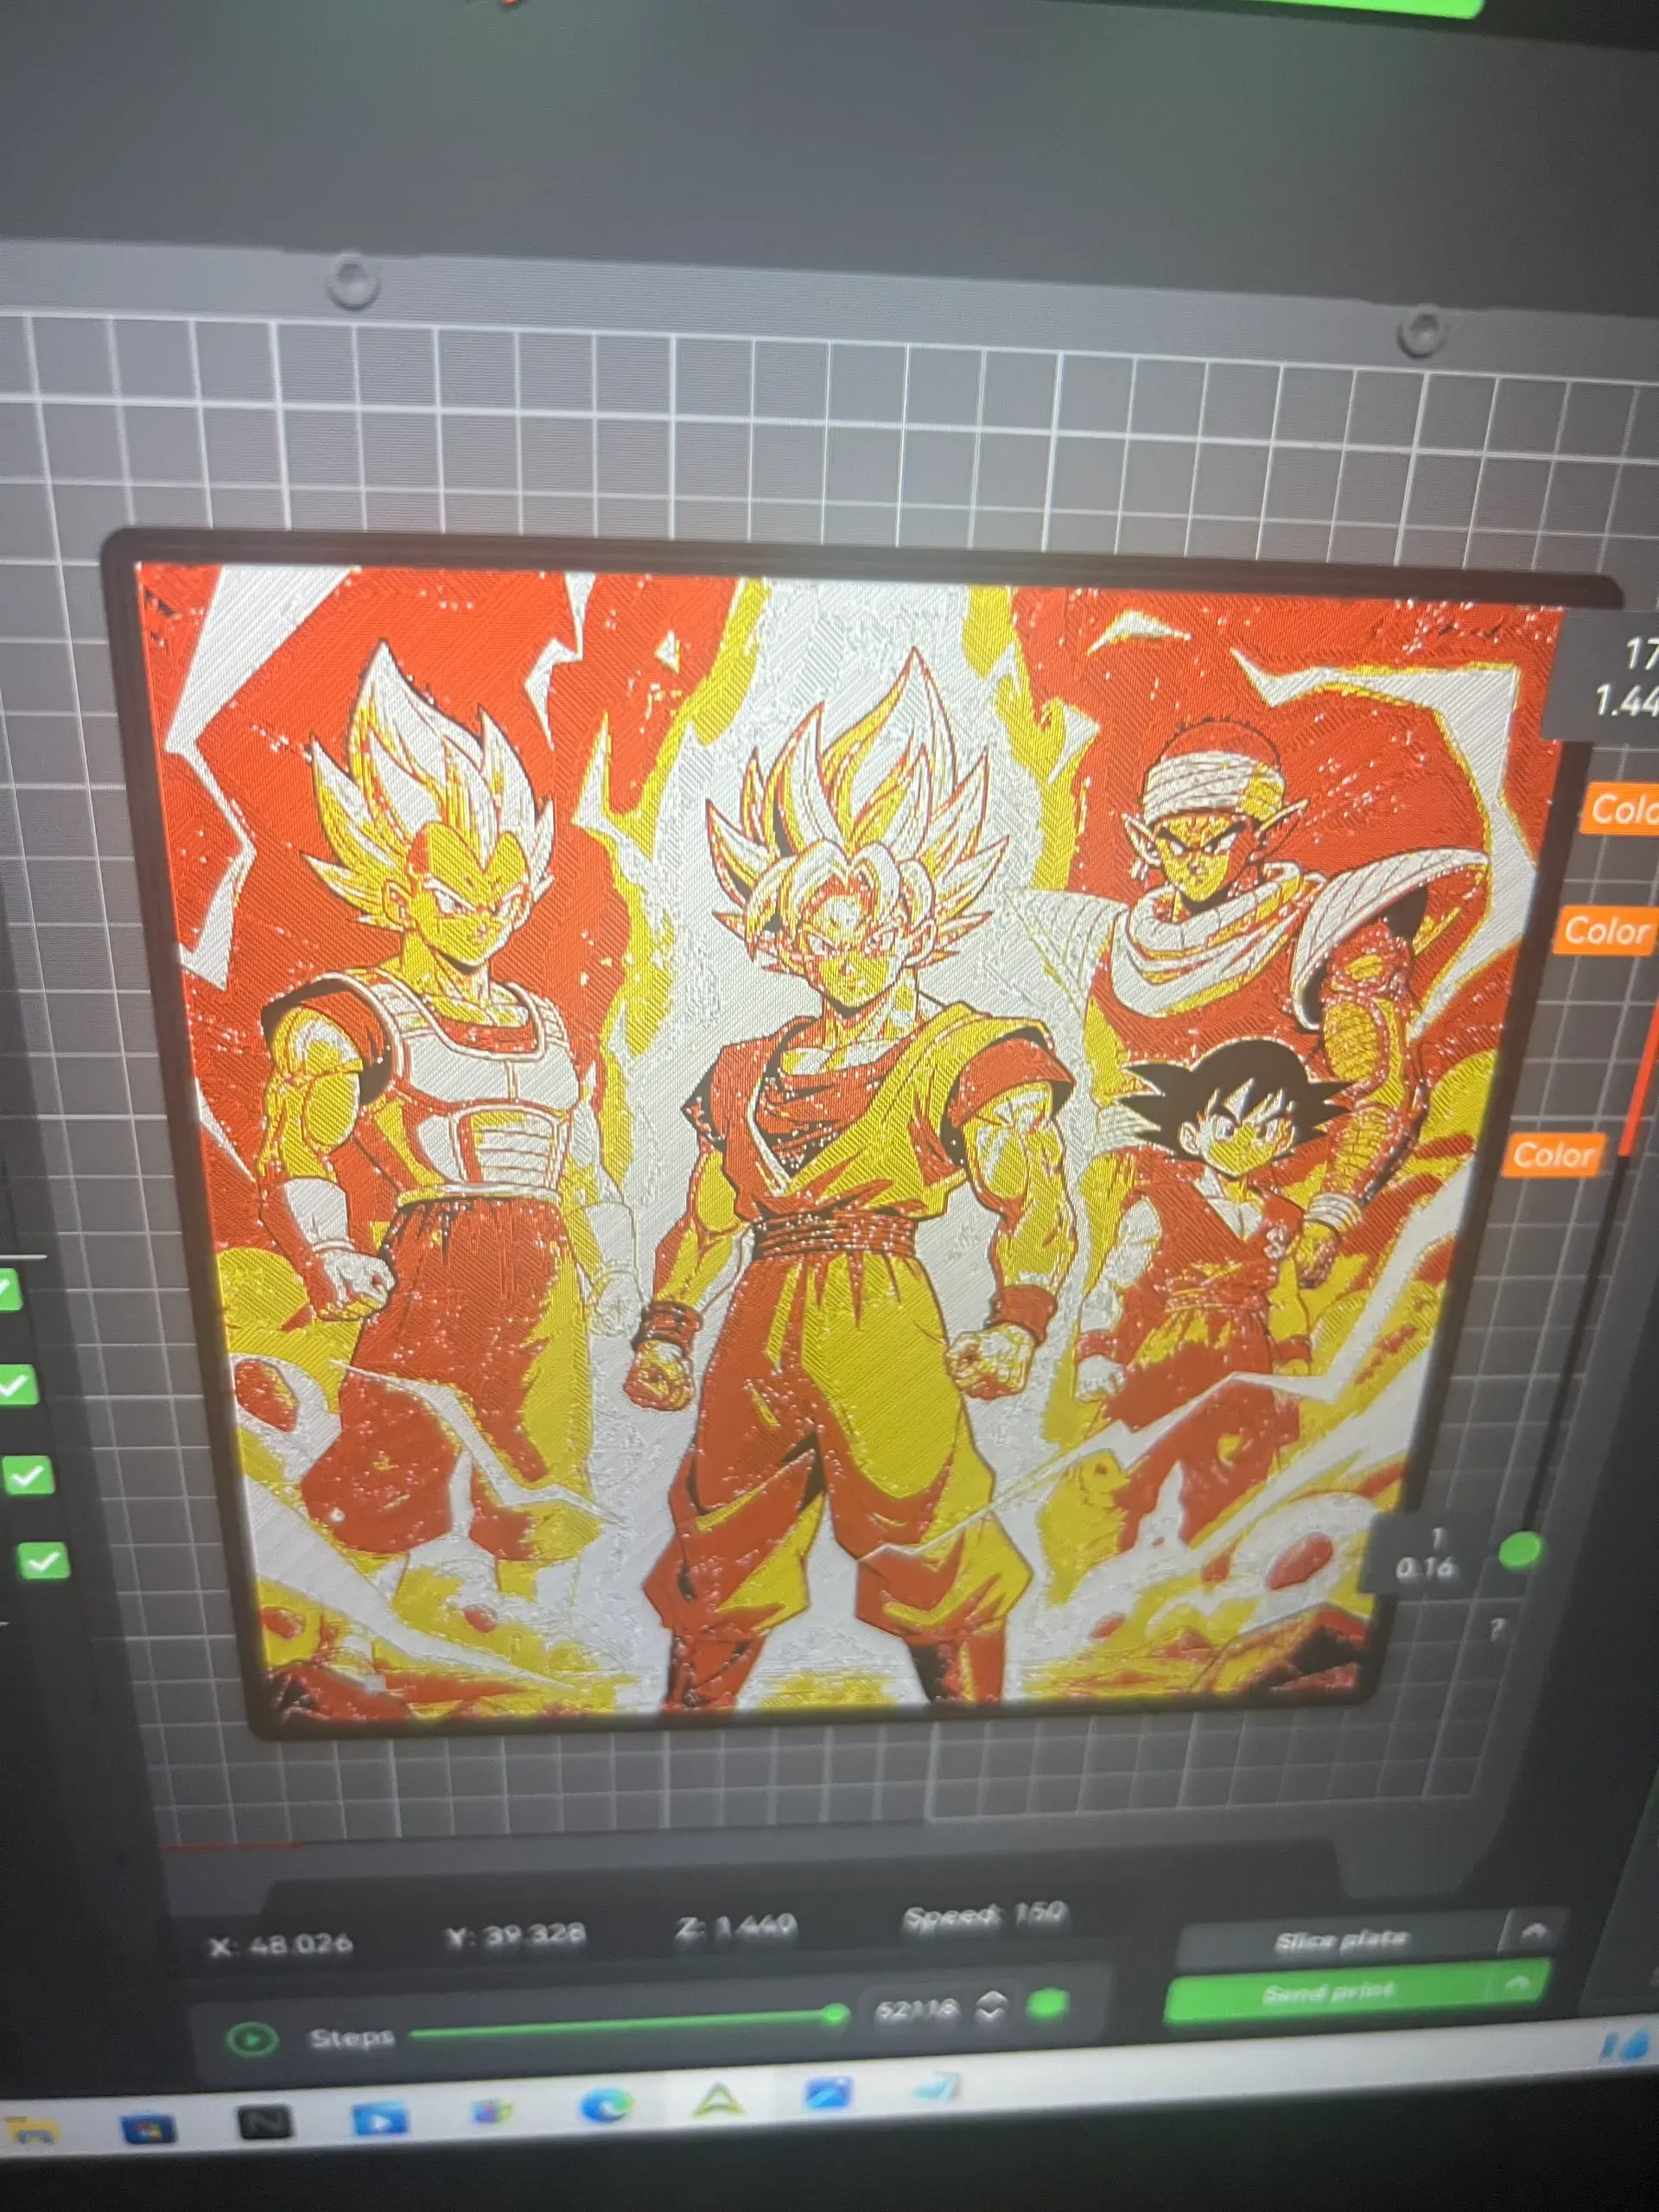The width and height of the screenshot is (1659, 2212).
Task: Click the question mark help icon below the layer slider
Action: 1497,1631
